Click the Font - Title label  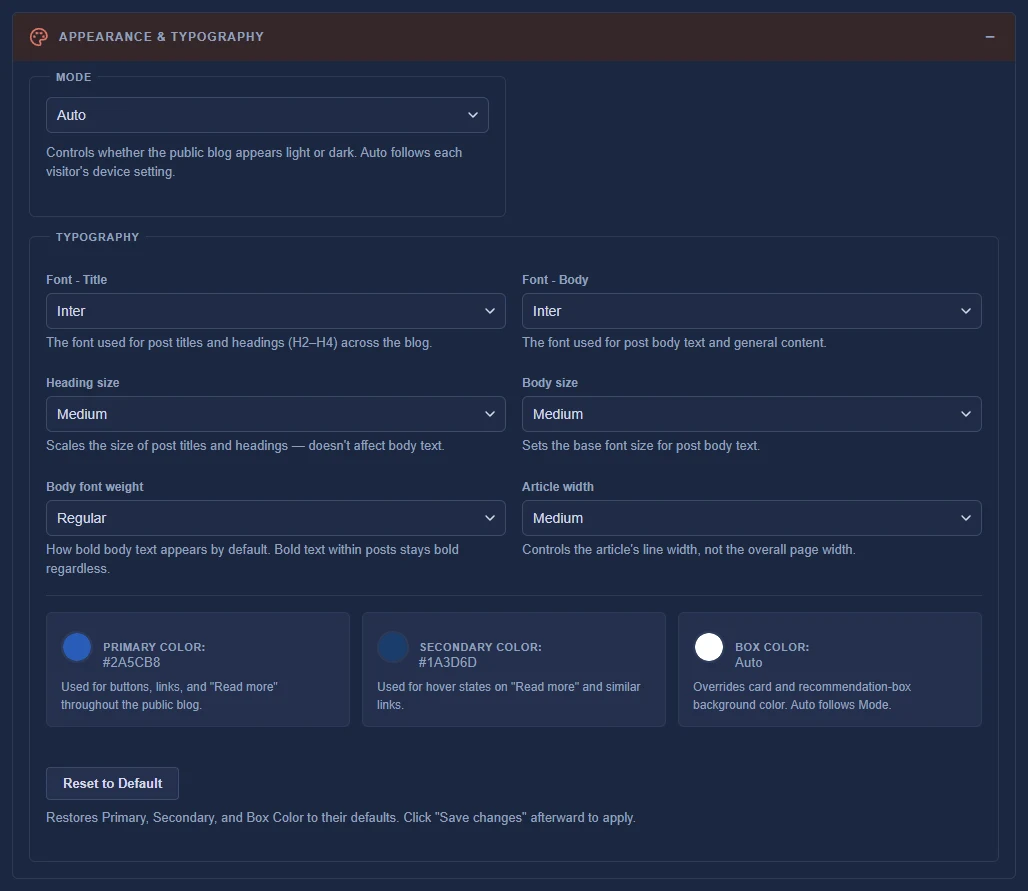(x=77, y=279)
